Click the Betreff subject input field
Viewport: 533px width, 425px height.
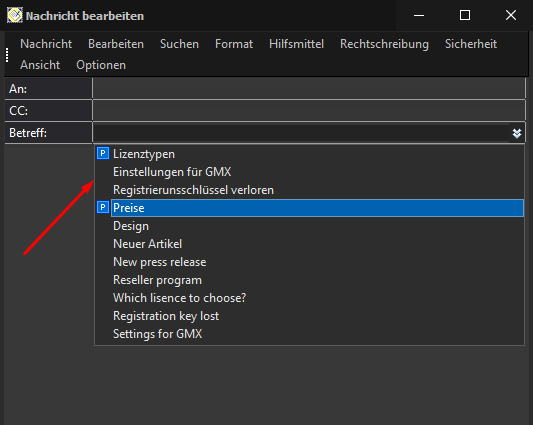(x=301, y=133)
